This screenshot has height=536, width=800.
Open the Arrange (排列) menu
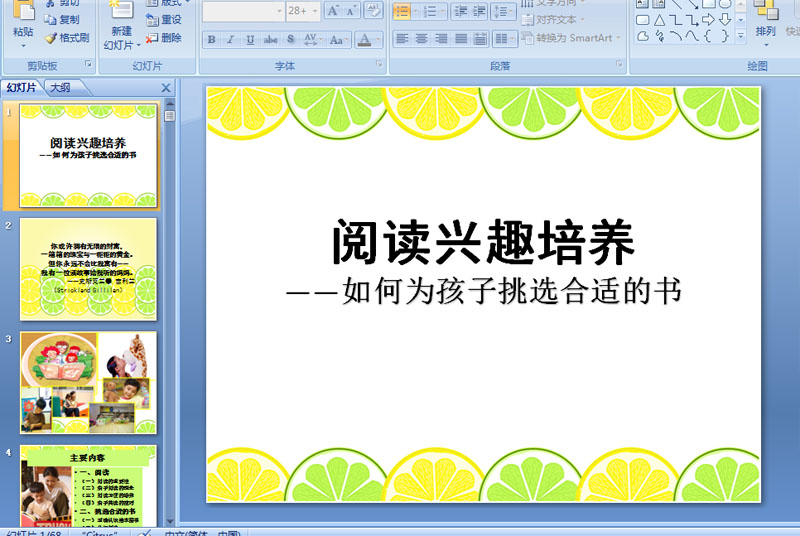[765, 23]
